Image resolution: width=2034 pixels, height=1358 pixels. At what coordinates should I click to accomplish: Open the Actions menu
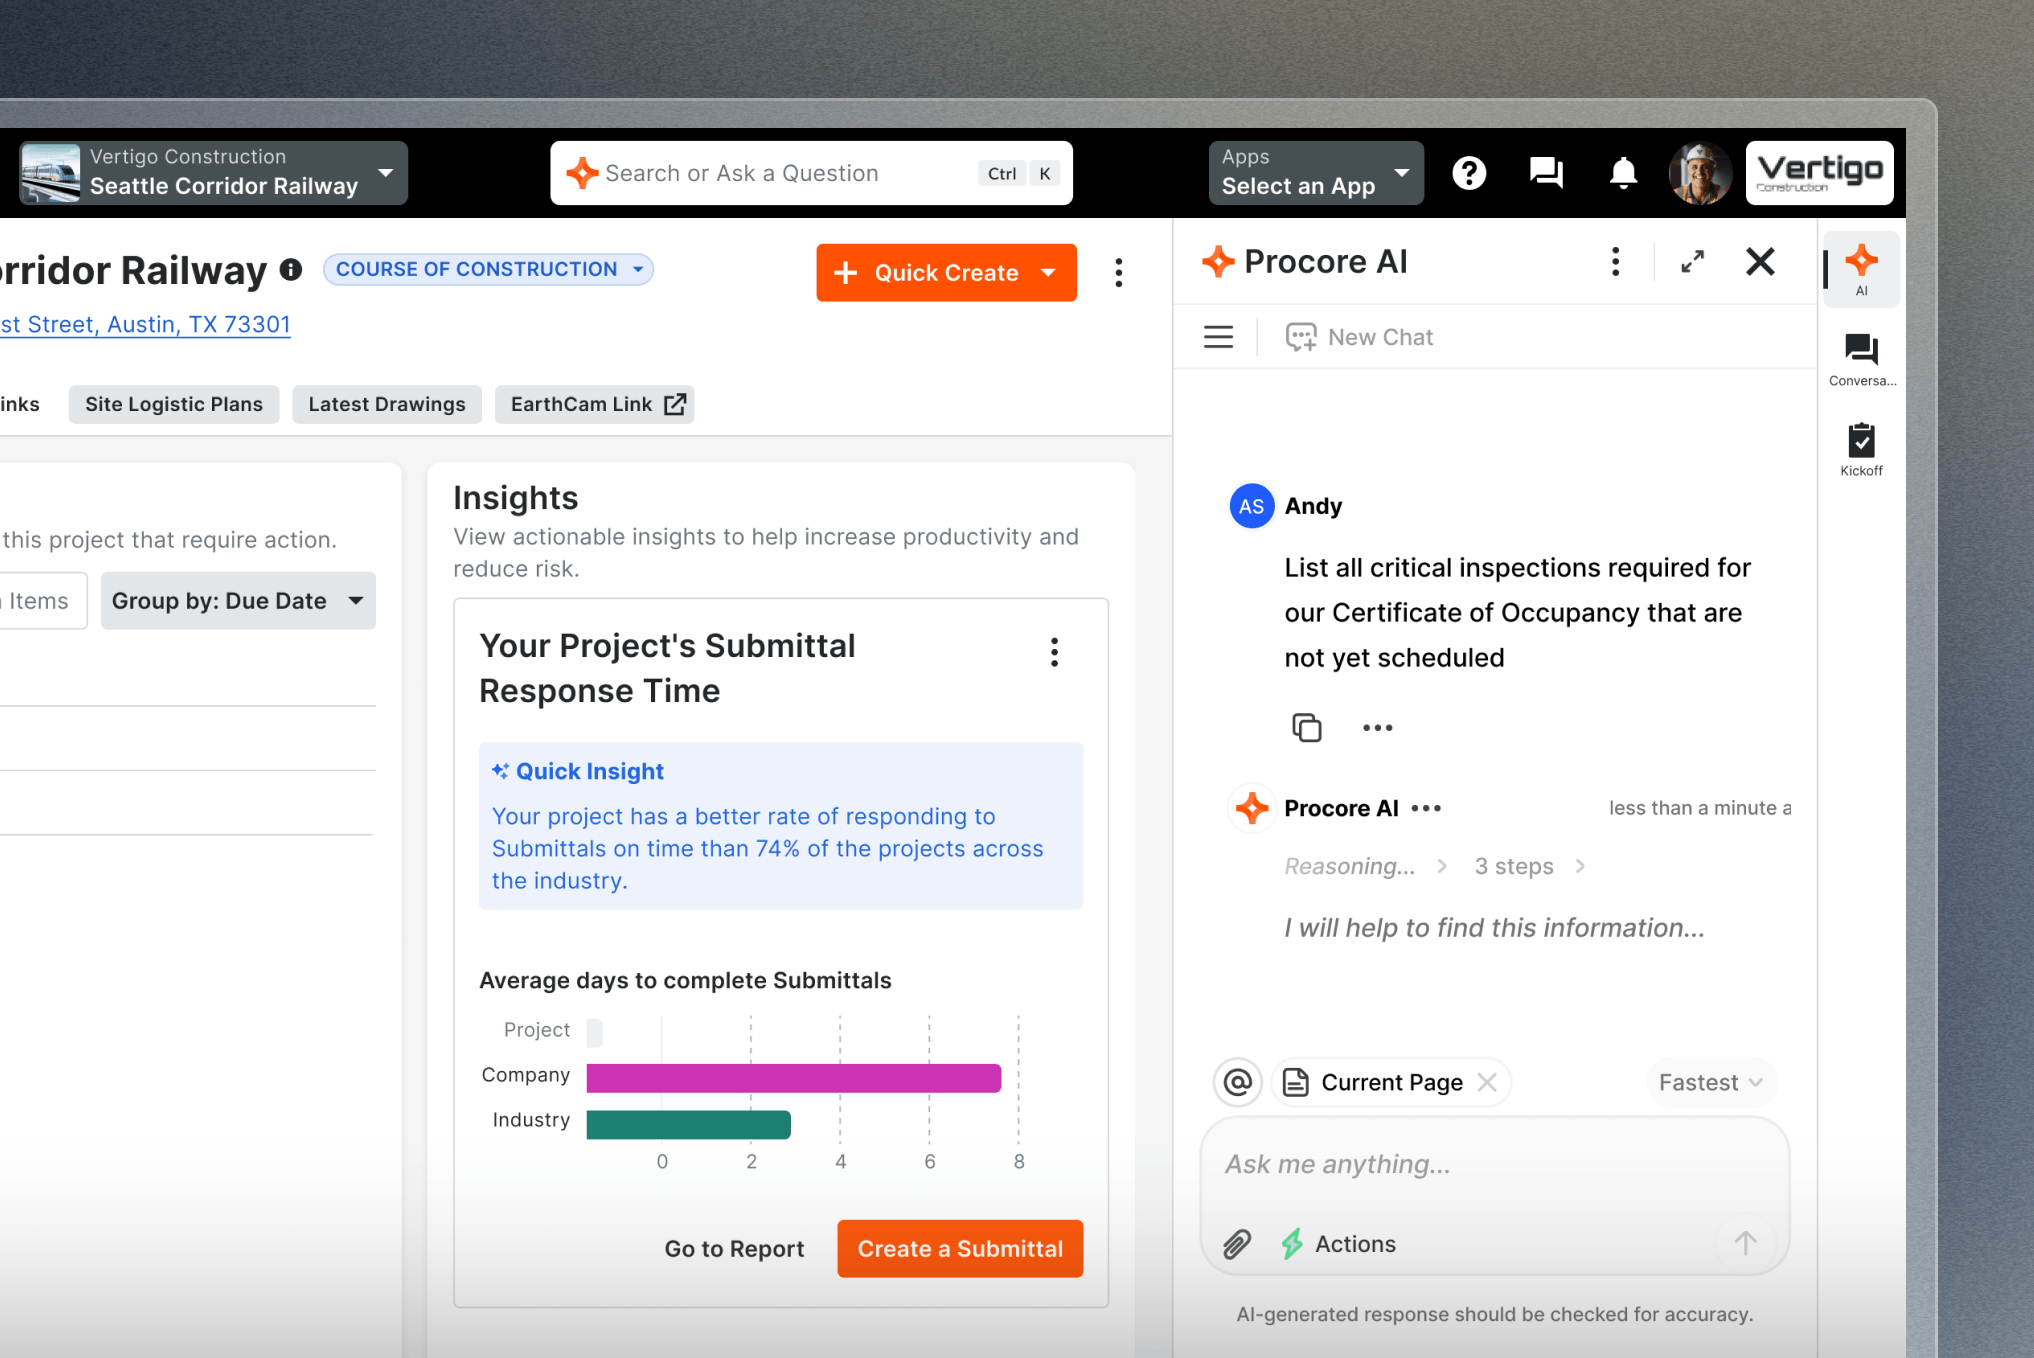[1339, 1244]
